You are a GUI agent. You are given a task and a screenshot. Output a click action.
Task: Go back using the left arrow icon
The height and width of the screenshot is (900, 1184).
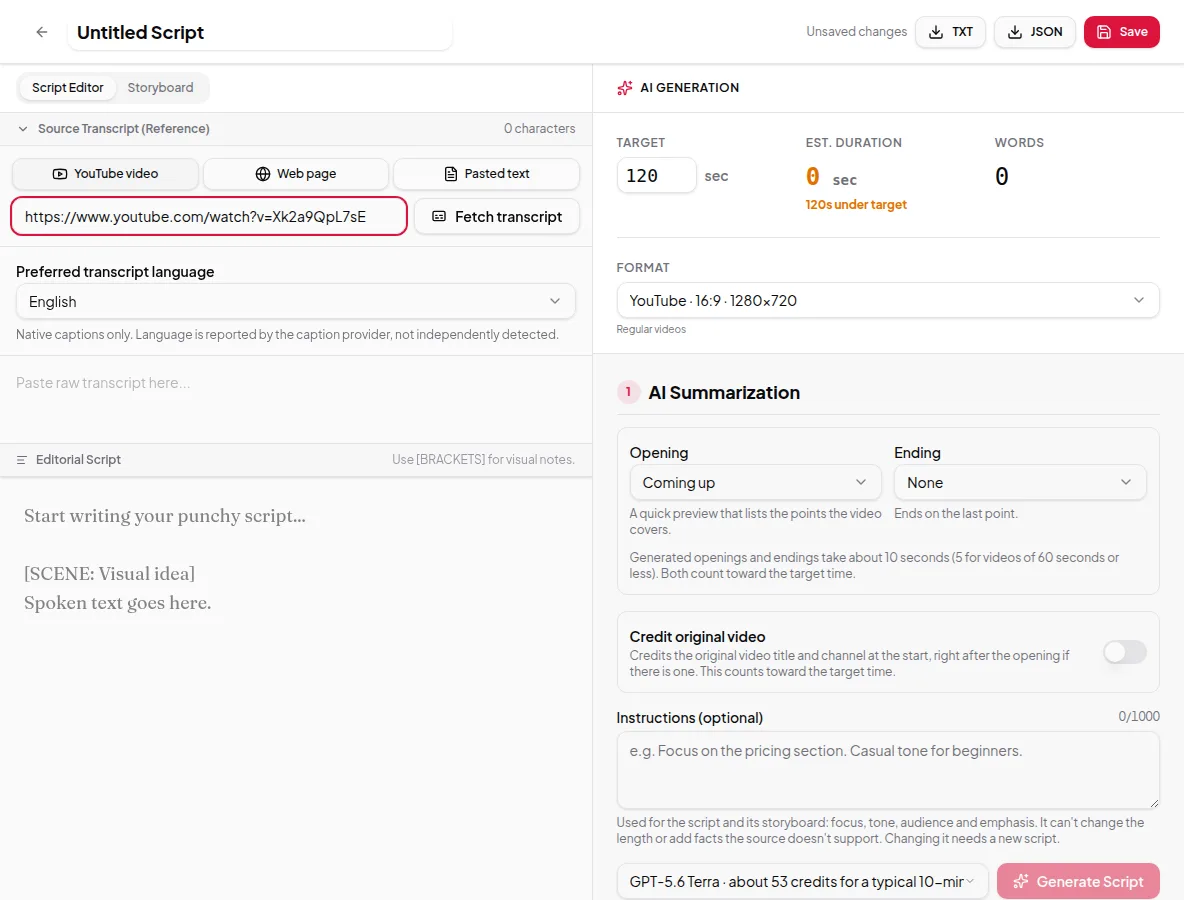tap(42, 32)
